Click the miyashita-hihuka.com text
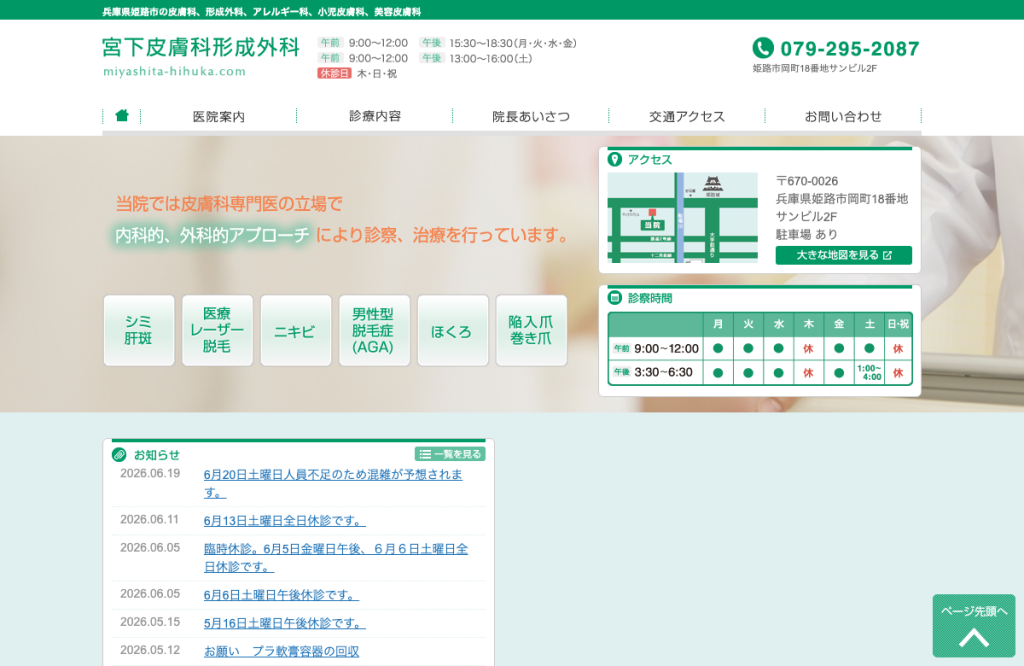1024x666 pixels. click(x=174, y=71)
